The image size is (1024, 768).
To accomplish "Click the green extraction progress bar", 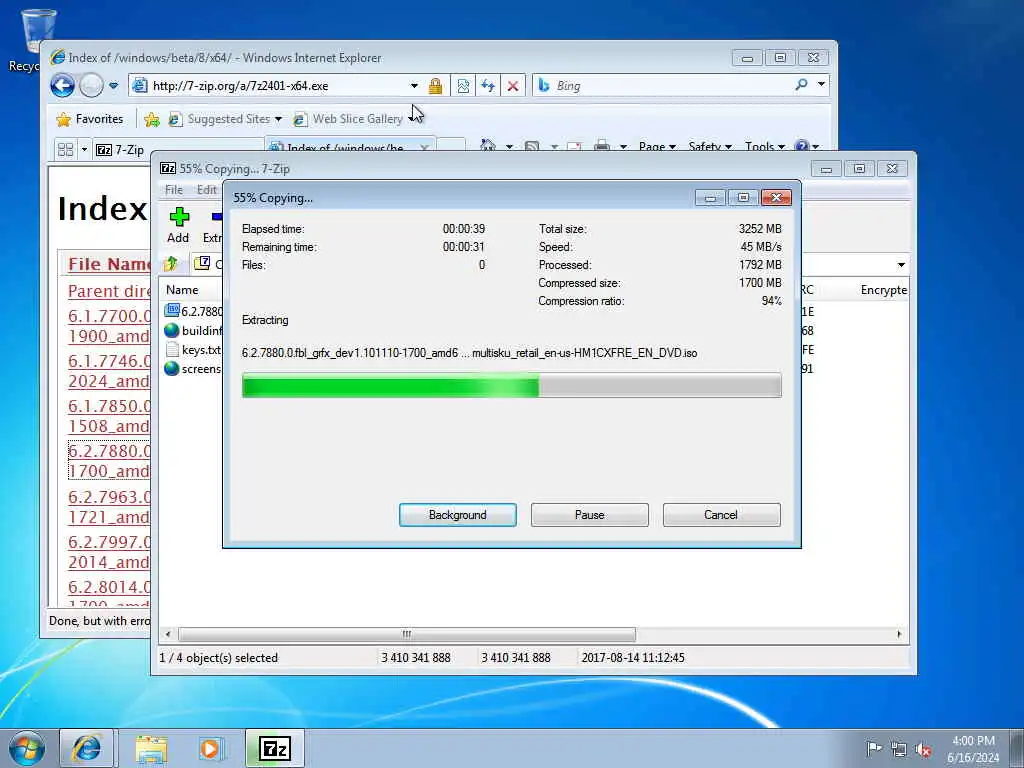I will [511, 385].
